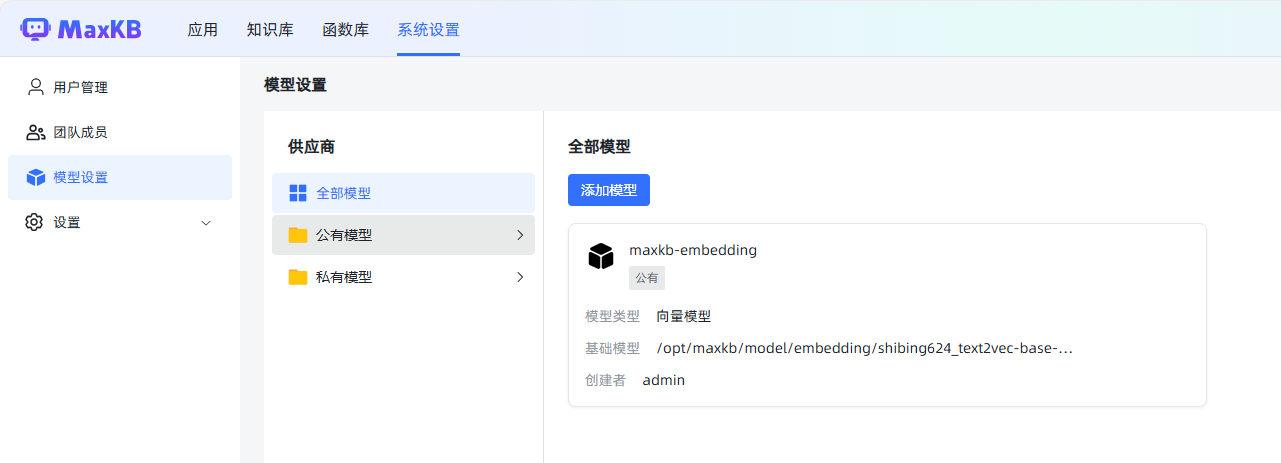The width and height of the screenshot is (1281, 463).
Task: Click the yellow folder icon for 公有模型
Action: tap(298, 235)
